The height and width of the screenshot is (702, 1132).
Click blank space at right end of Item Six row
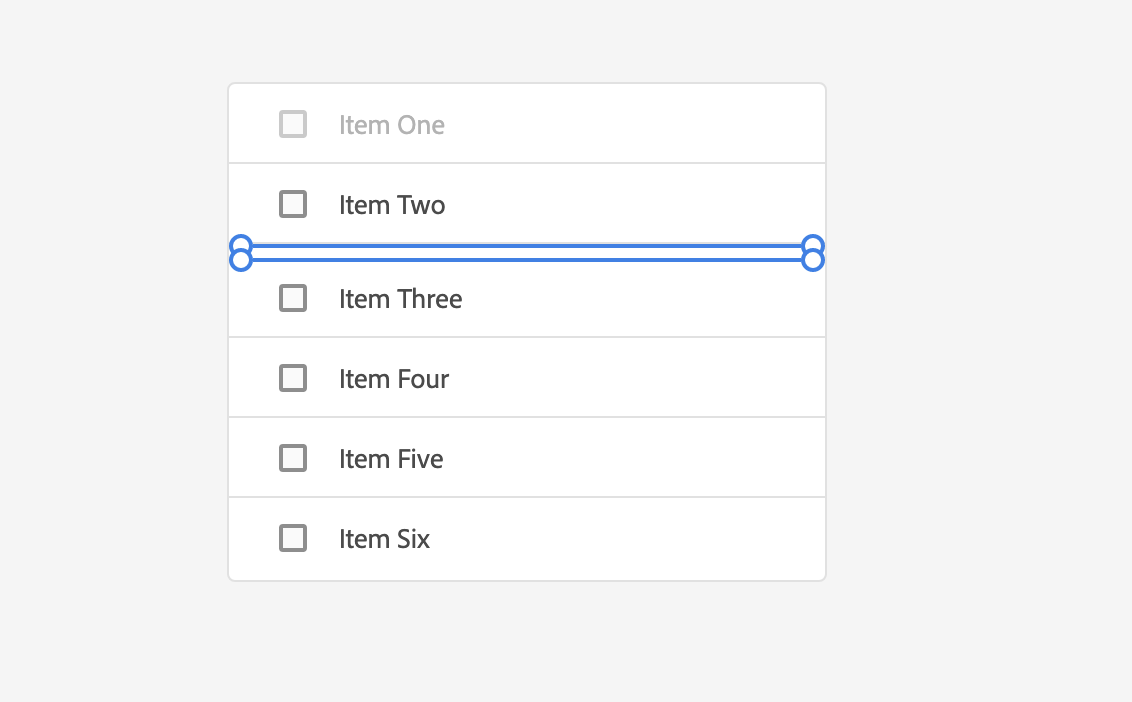740,539
